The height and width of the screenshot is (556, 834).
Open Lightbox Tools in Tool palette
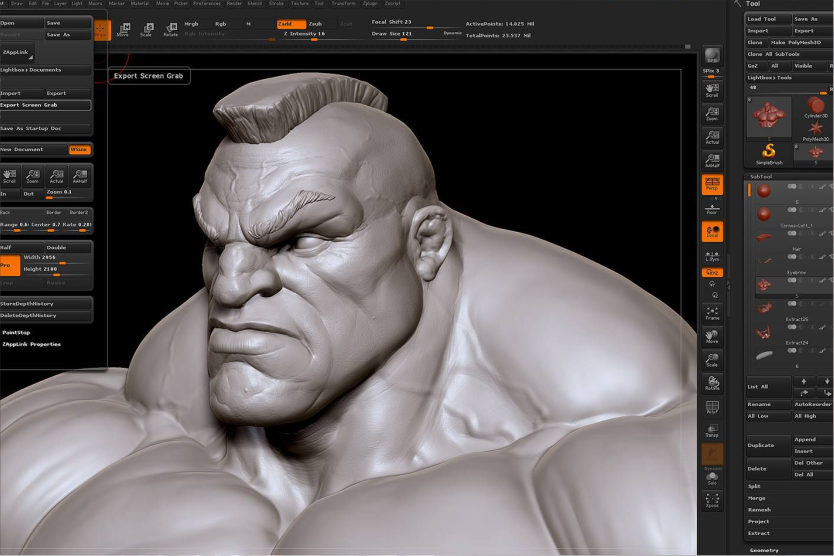pos(789,78)
